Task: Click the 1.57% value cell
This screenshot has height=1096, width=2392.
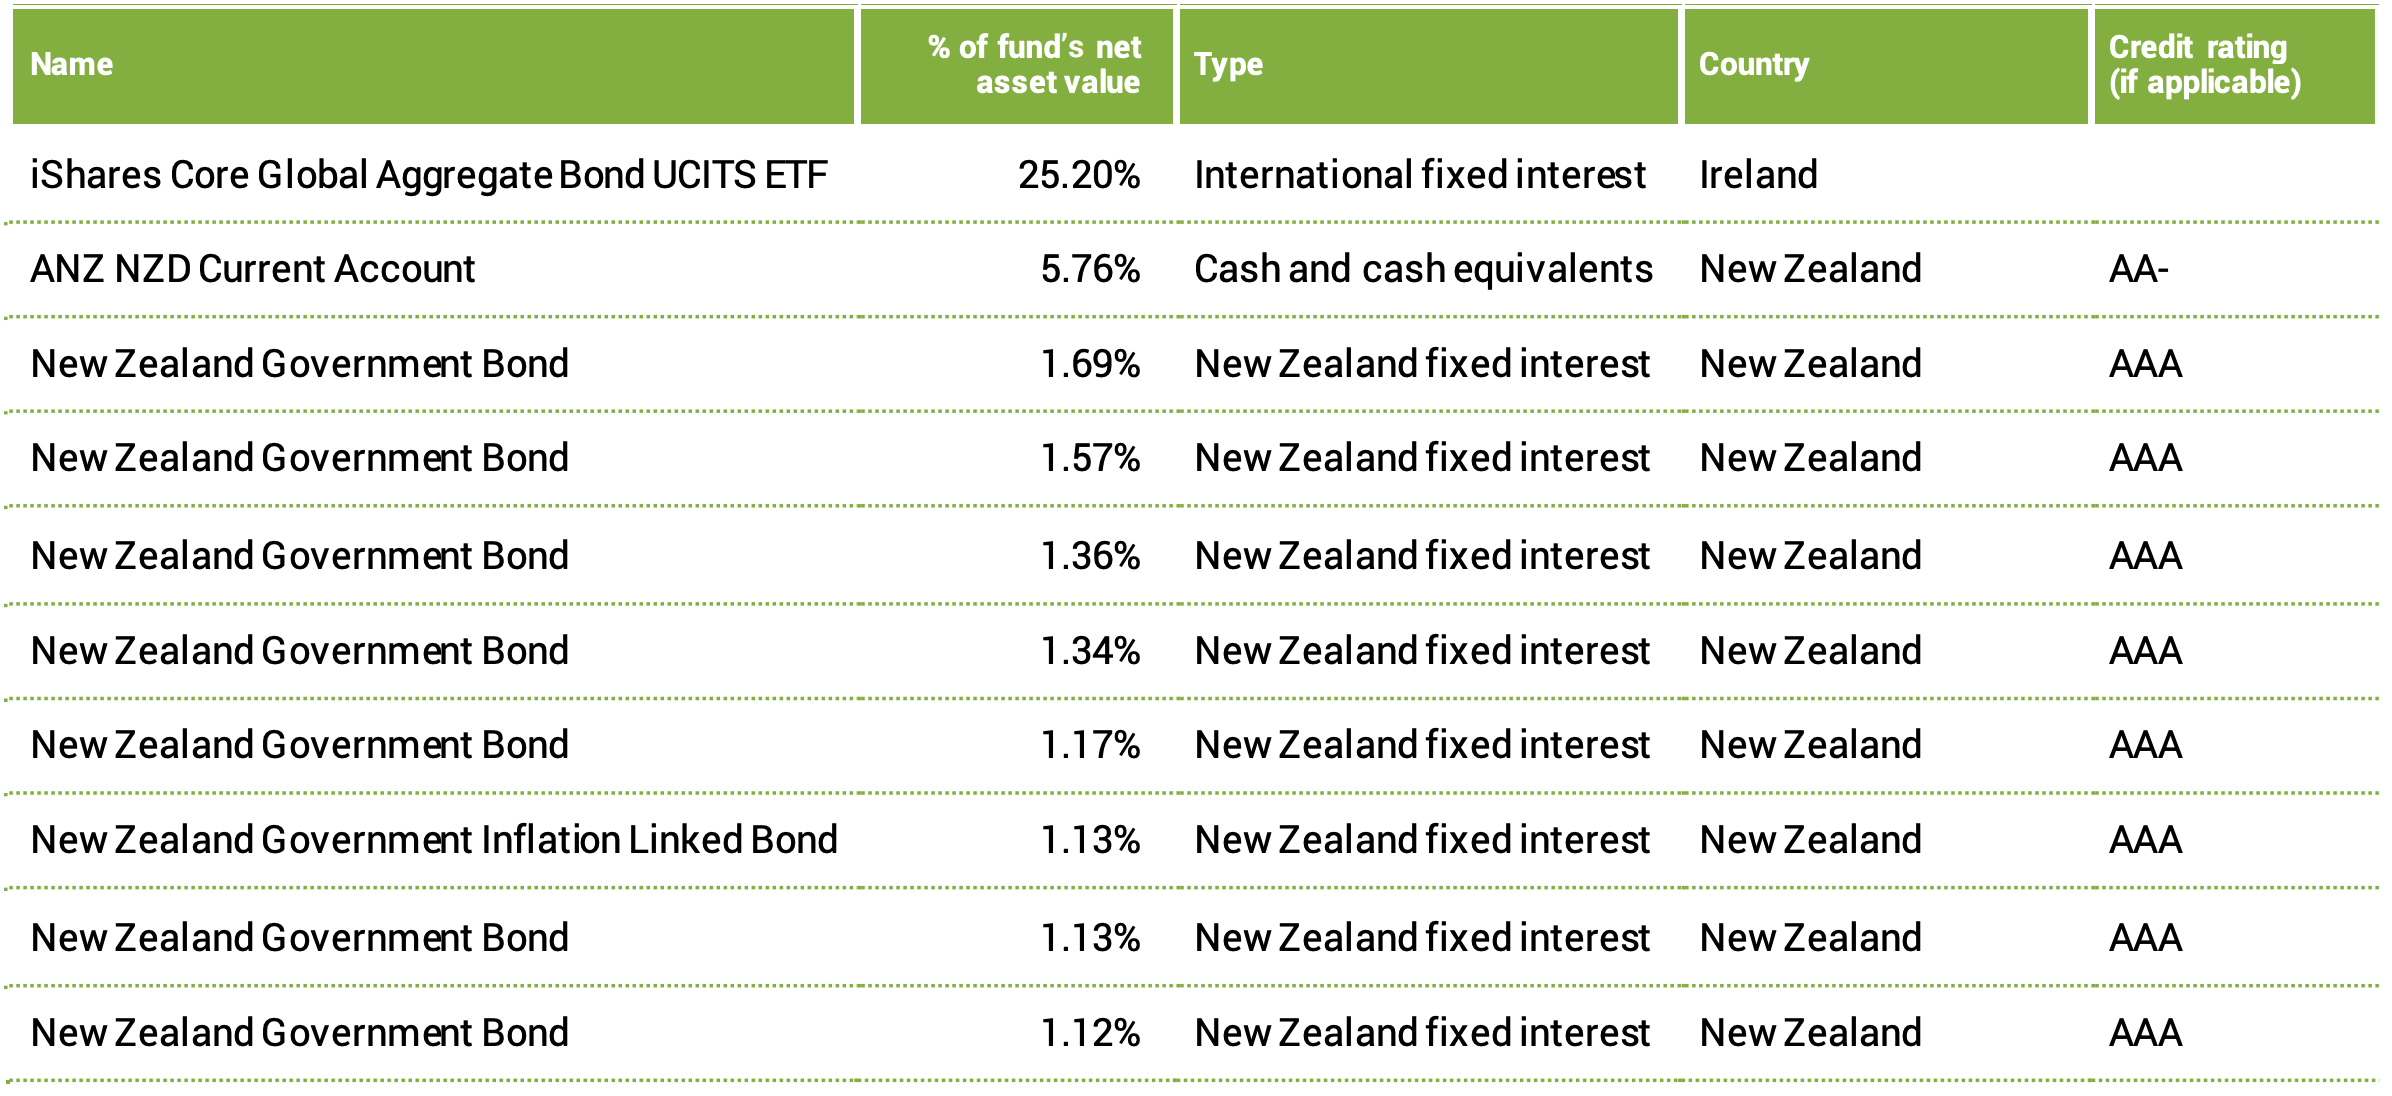Action: point(1090,458)
